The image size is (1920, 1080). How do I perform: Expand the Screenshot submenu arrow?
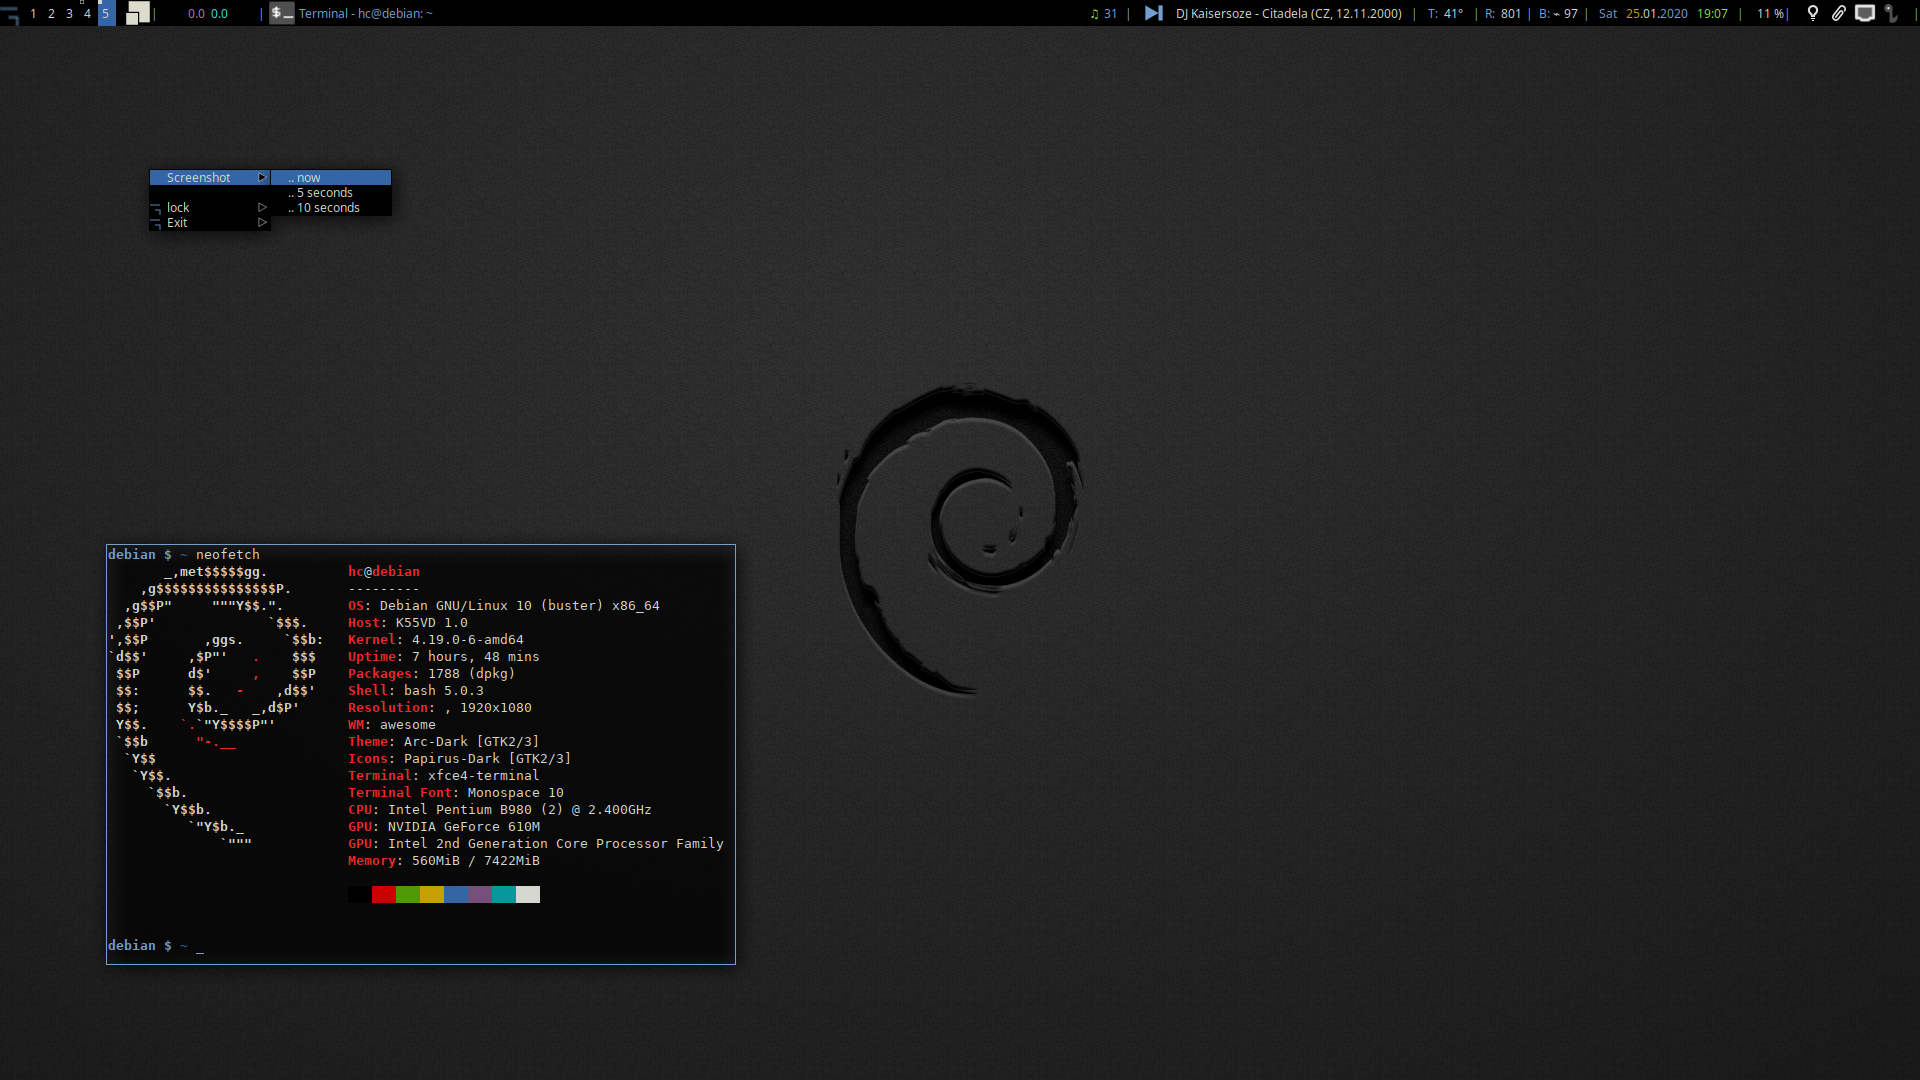(261, 177)
